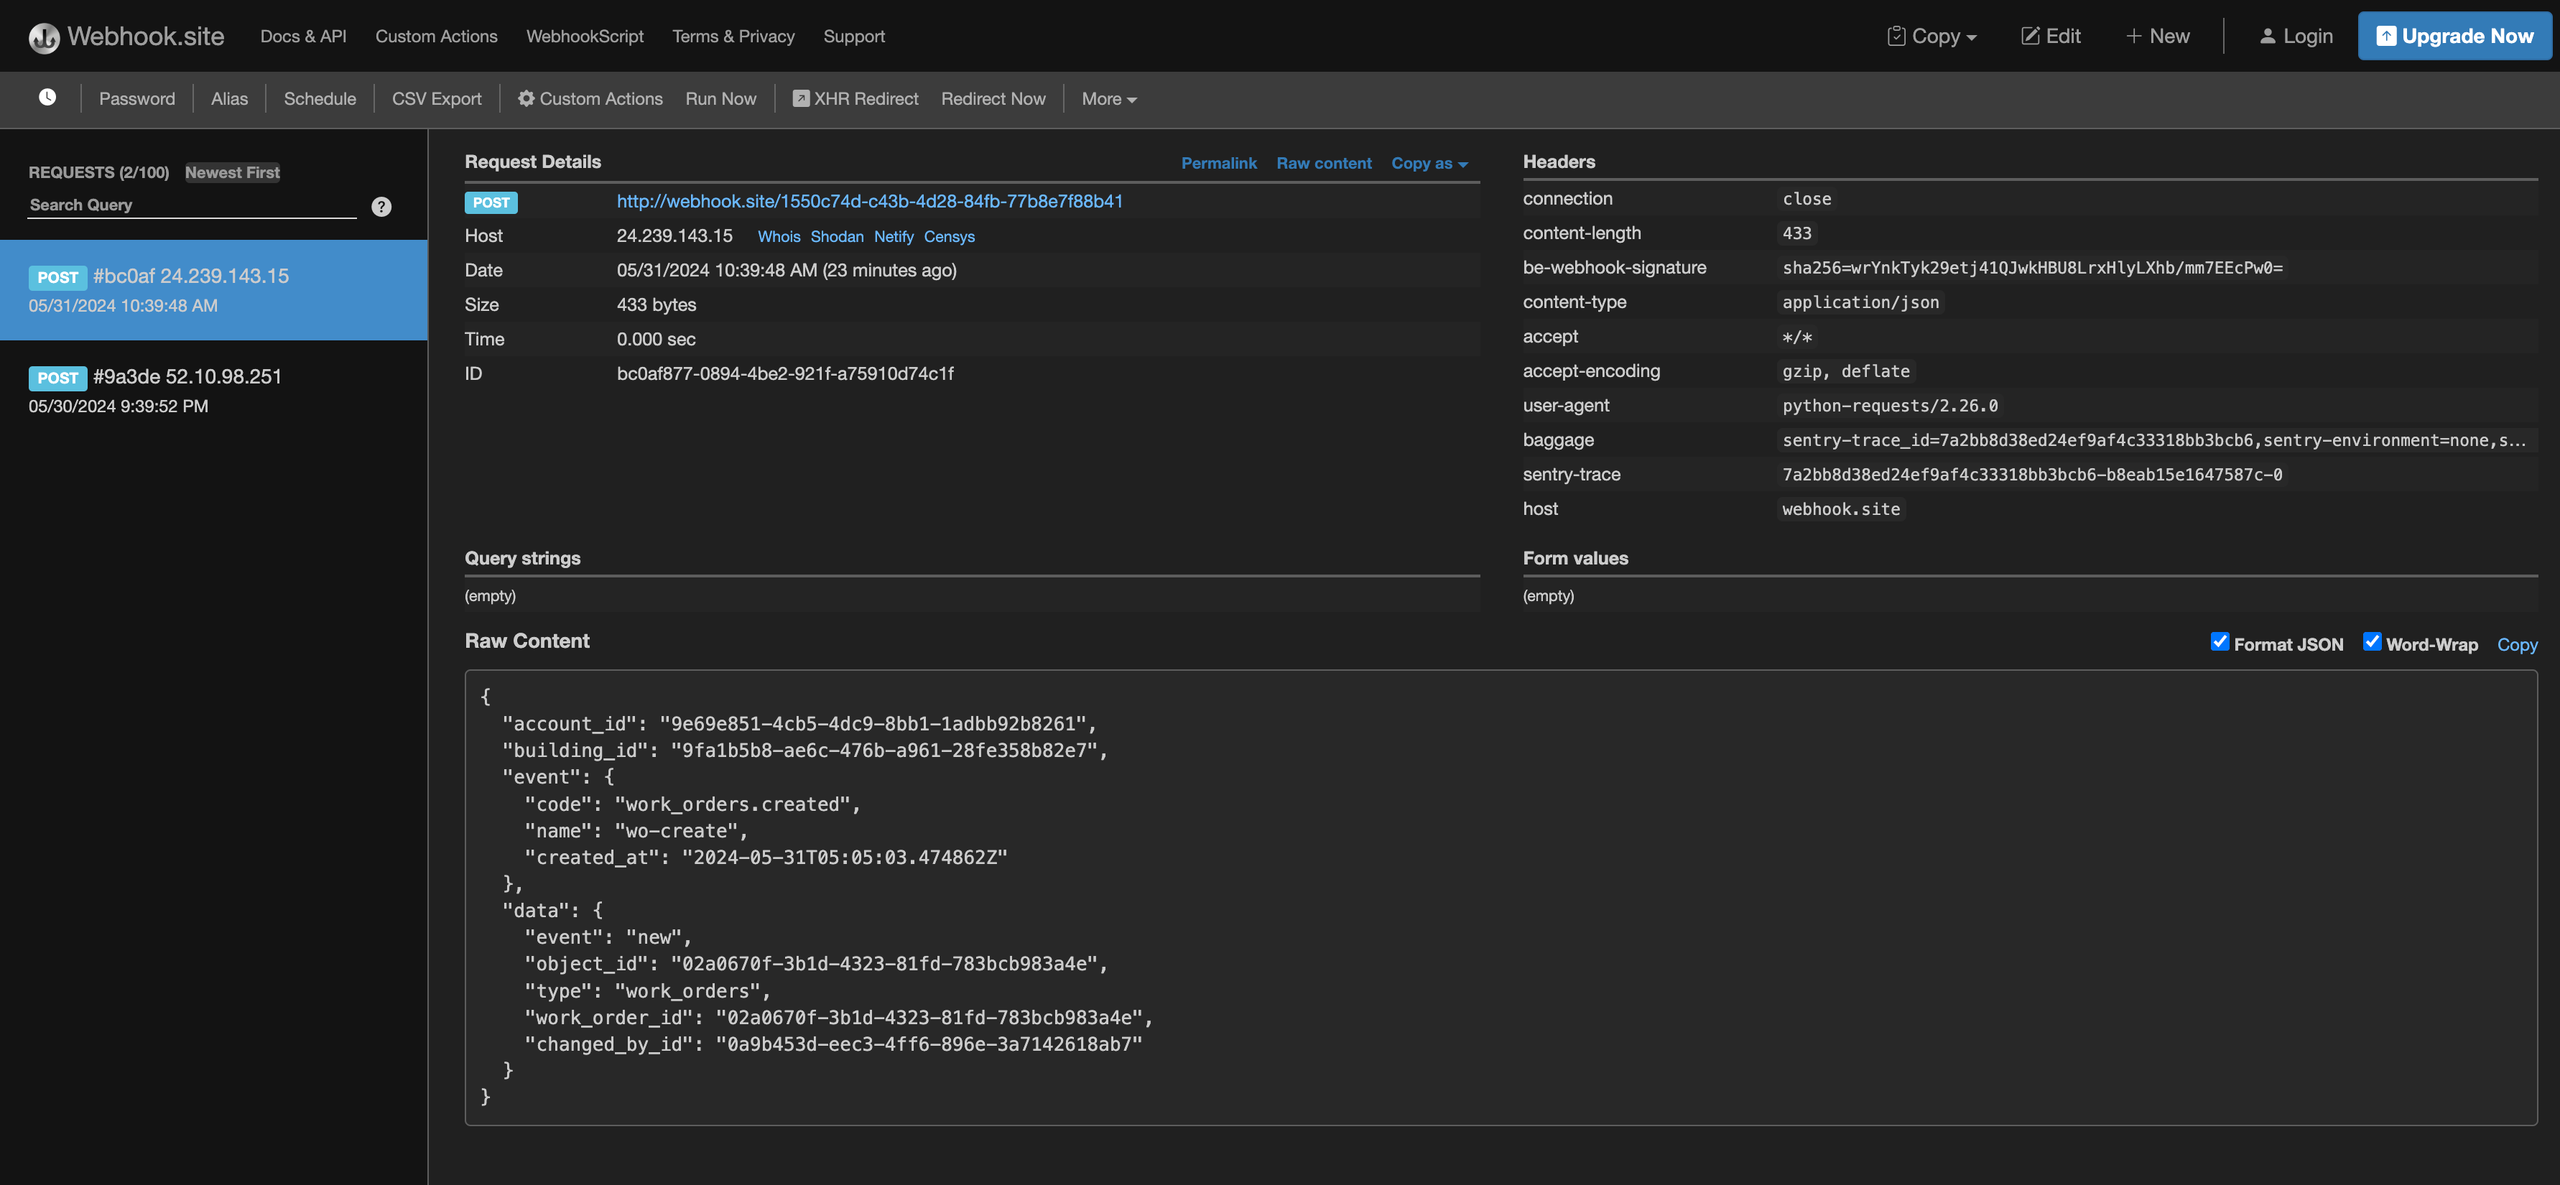Click the Upgrade Now button
Screen dimensions: 2560x1185
pos(2454,36)
